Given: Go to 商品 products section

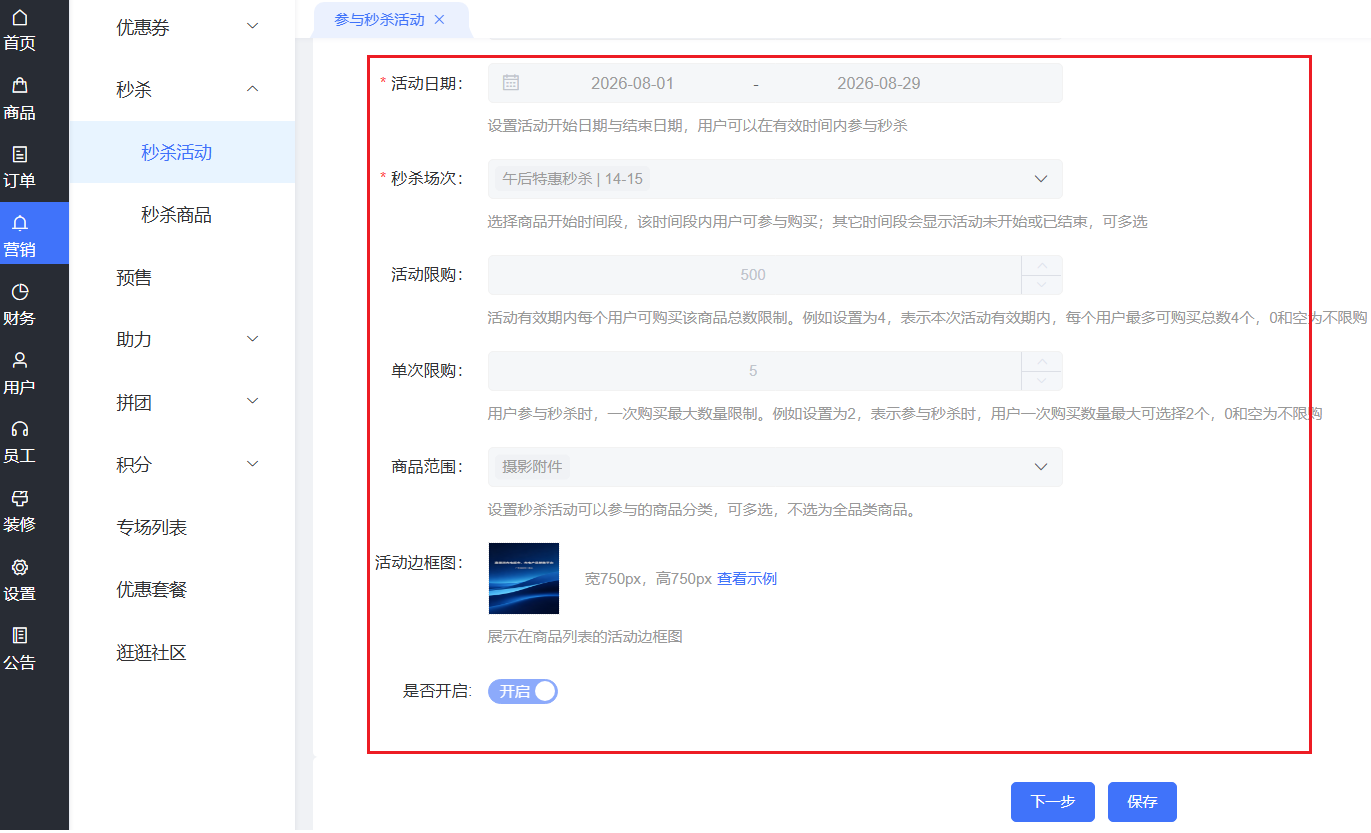Looking at the screenshot, I should click(19, 98).
